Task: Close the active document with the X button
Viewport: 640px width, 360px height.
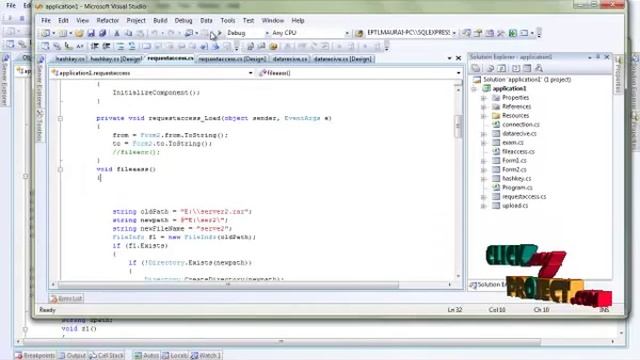Action: tap(458, 58)
